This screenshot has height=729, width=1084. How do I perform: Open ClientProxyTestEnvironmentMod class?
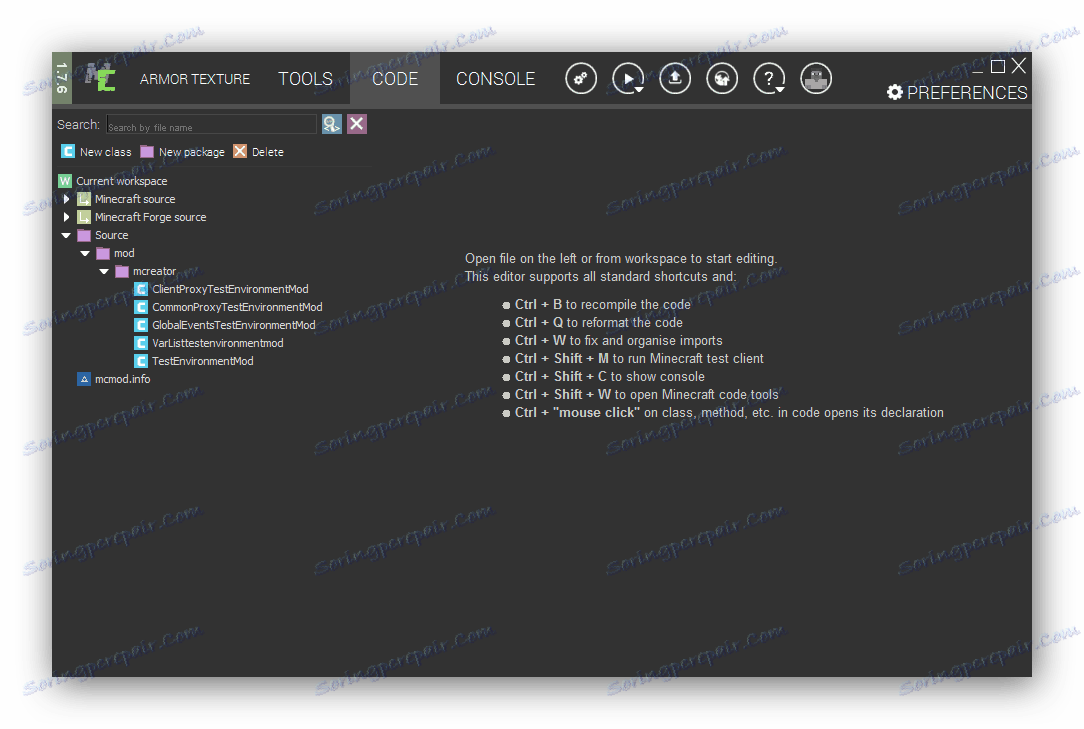click(x=230, y=289)
